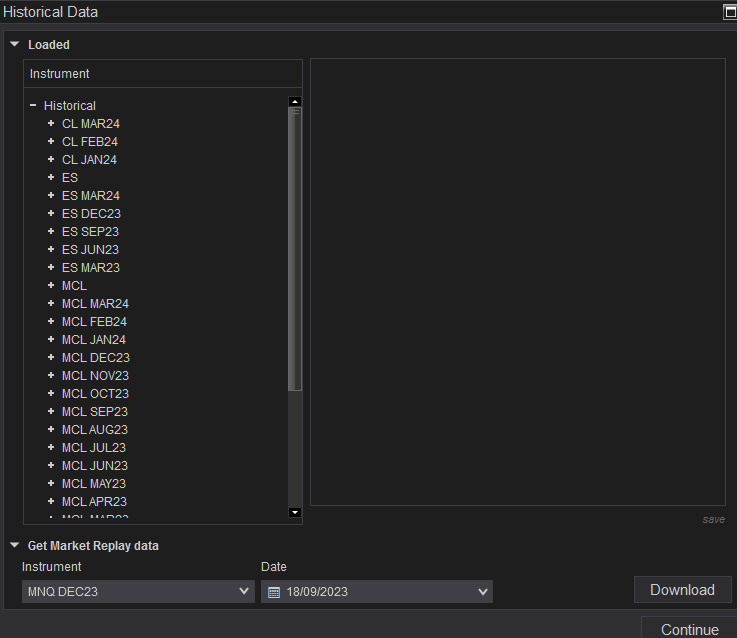
Task: Expand the CL MAR24 node
Action: point(51,123)
